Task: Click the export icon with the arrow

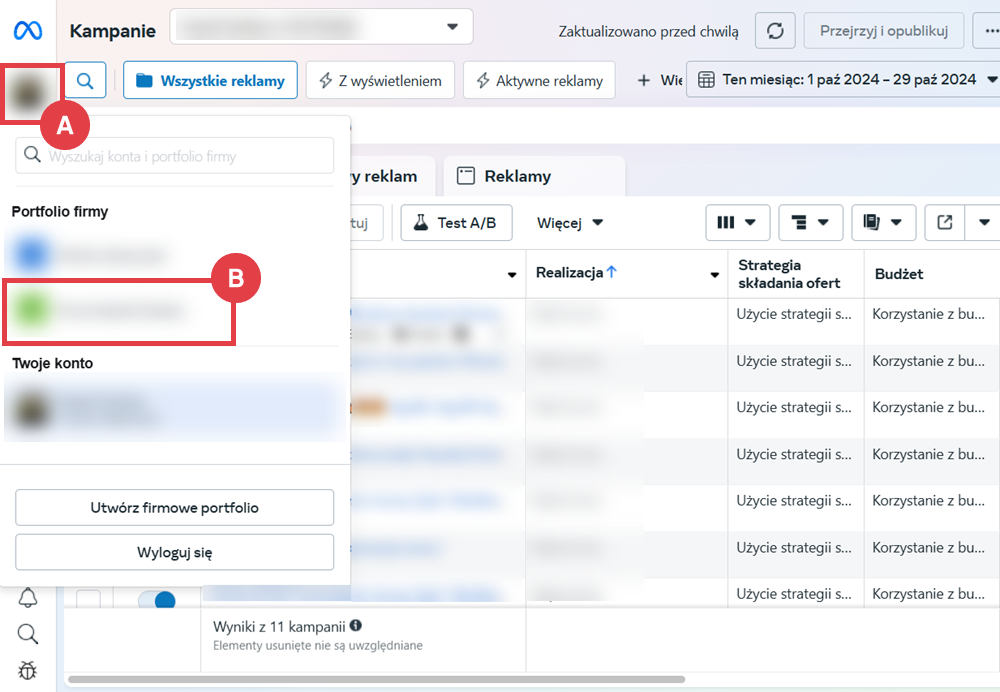Action: tap(944, 223)
